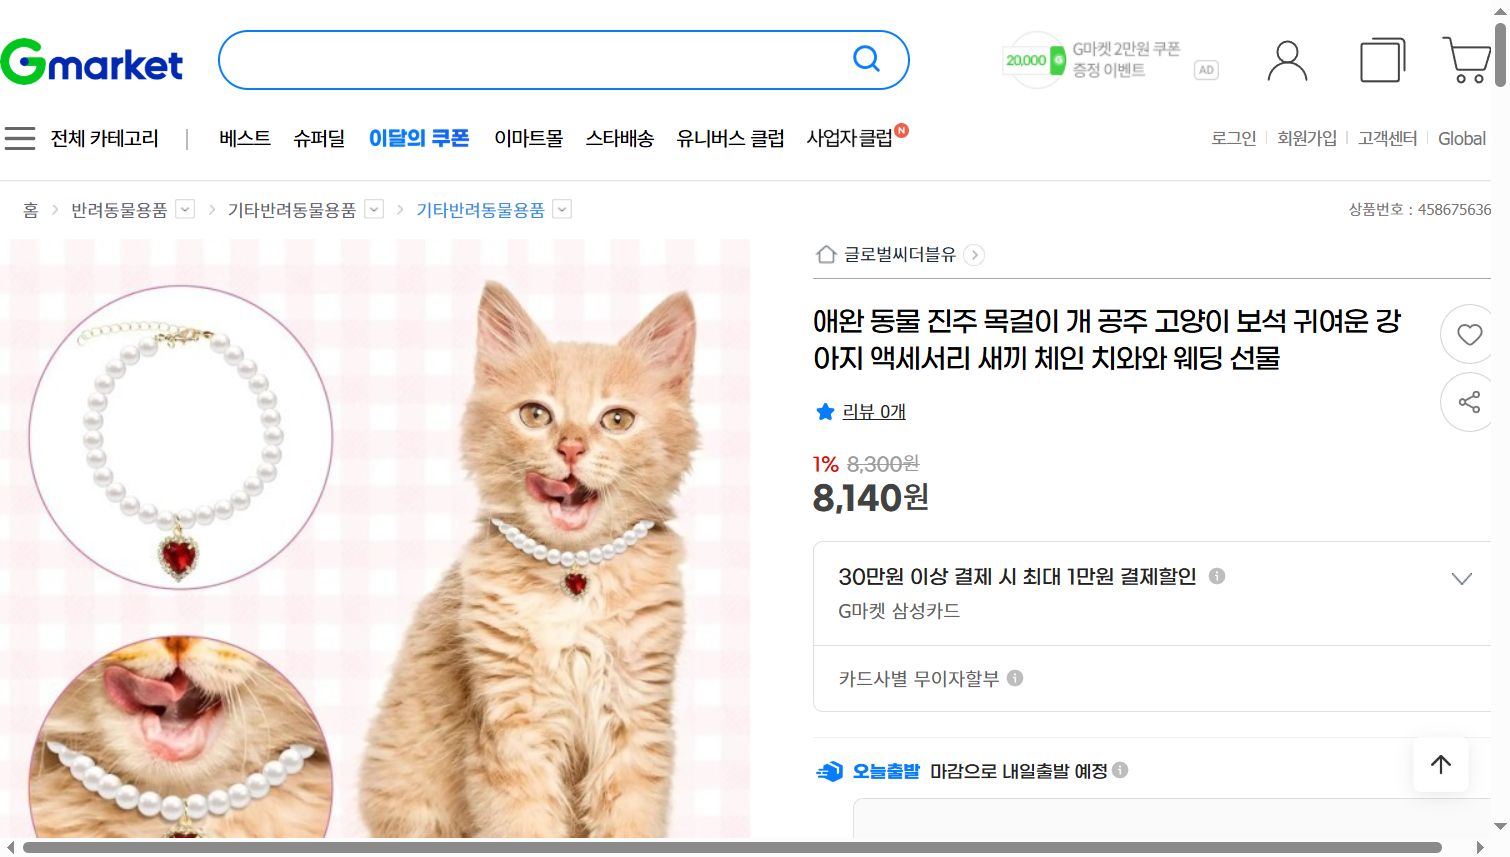1510x857 pixels.
Task: Expand the 반려동물용품 breadcrumb dropdown
Action: coord(184,209)
